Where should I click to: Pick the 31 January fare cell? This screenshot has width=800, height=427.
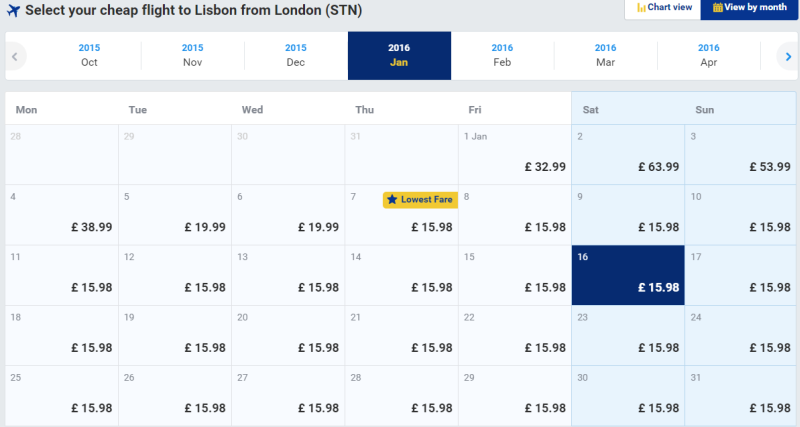tap(741, 396)
